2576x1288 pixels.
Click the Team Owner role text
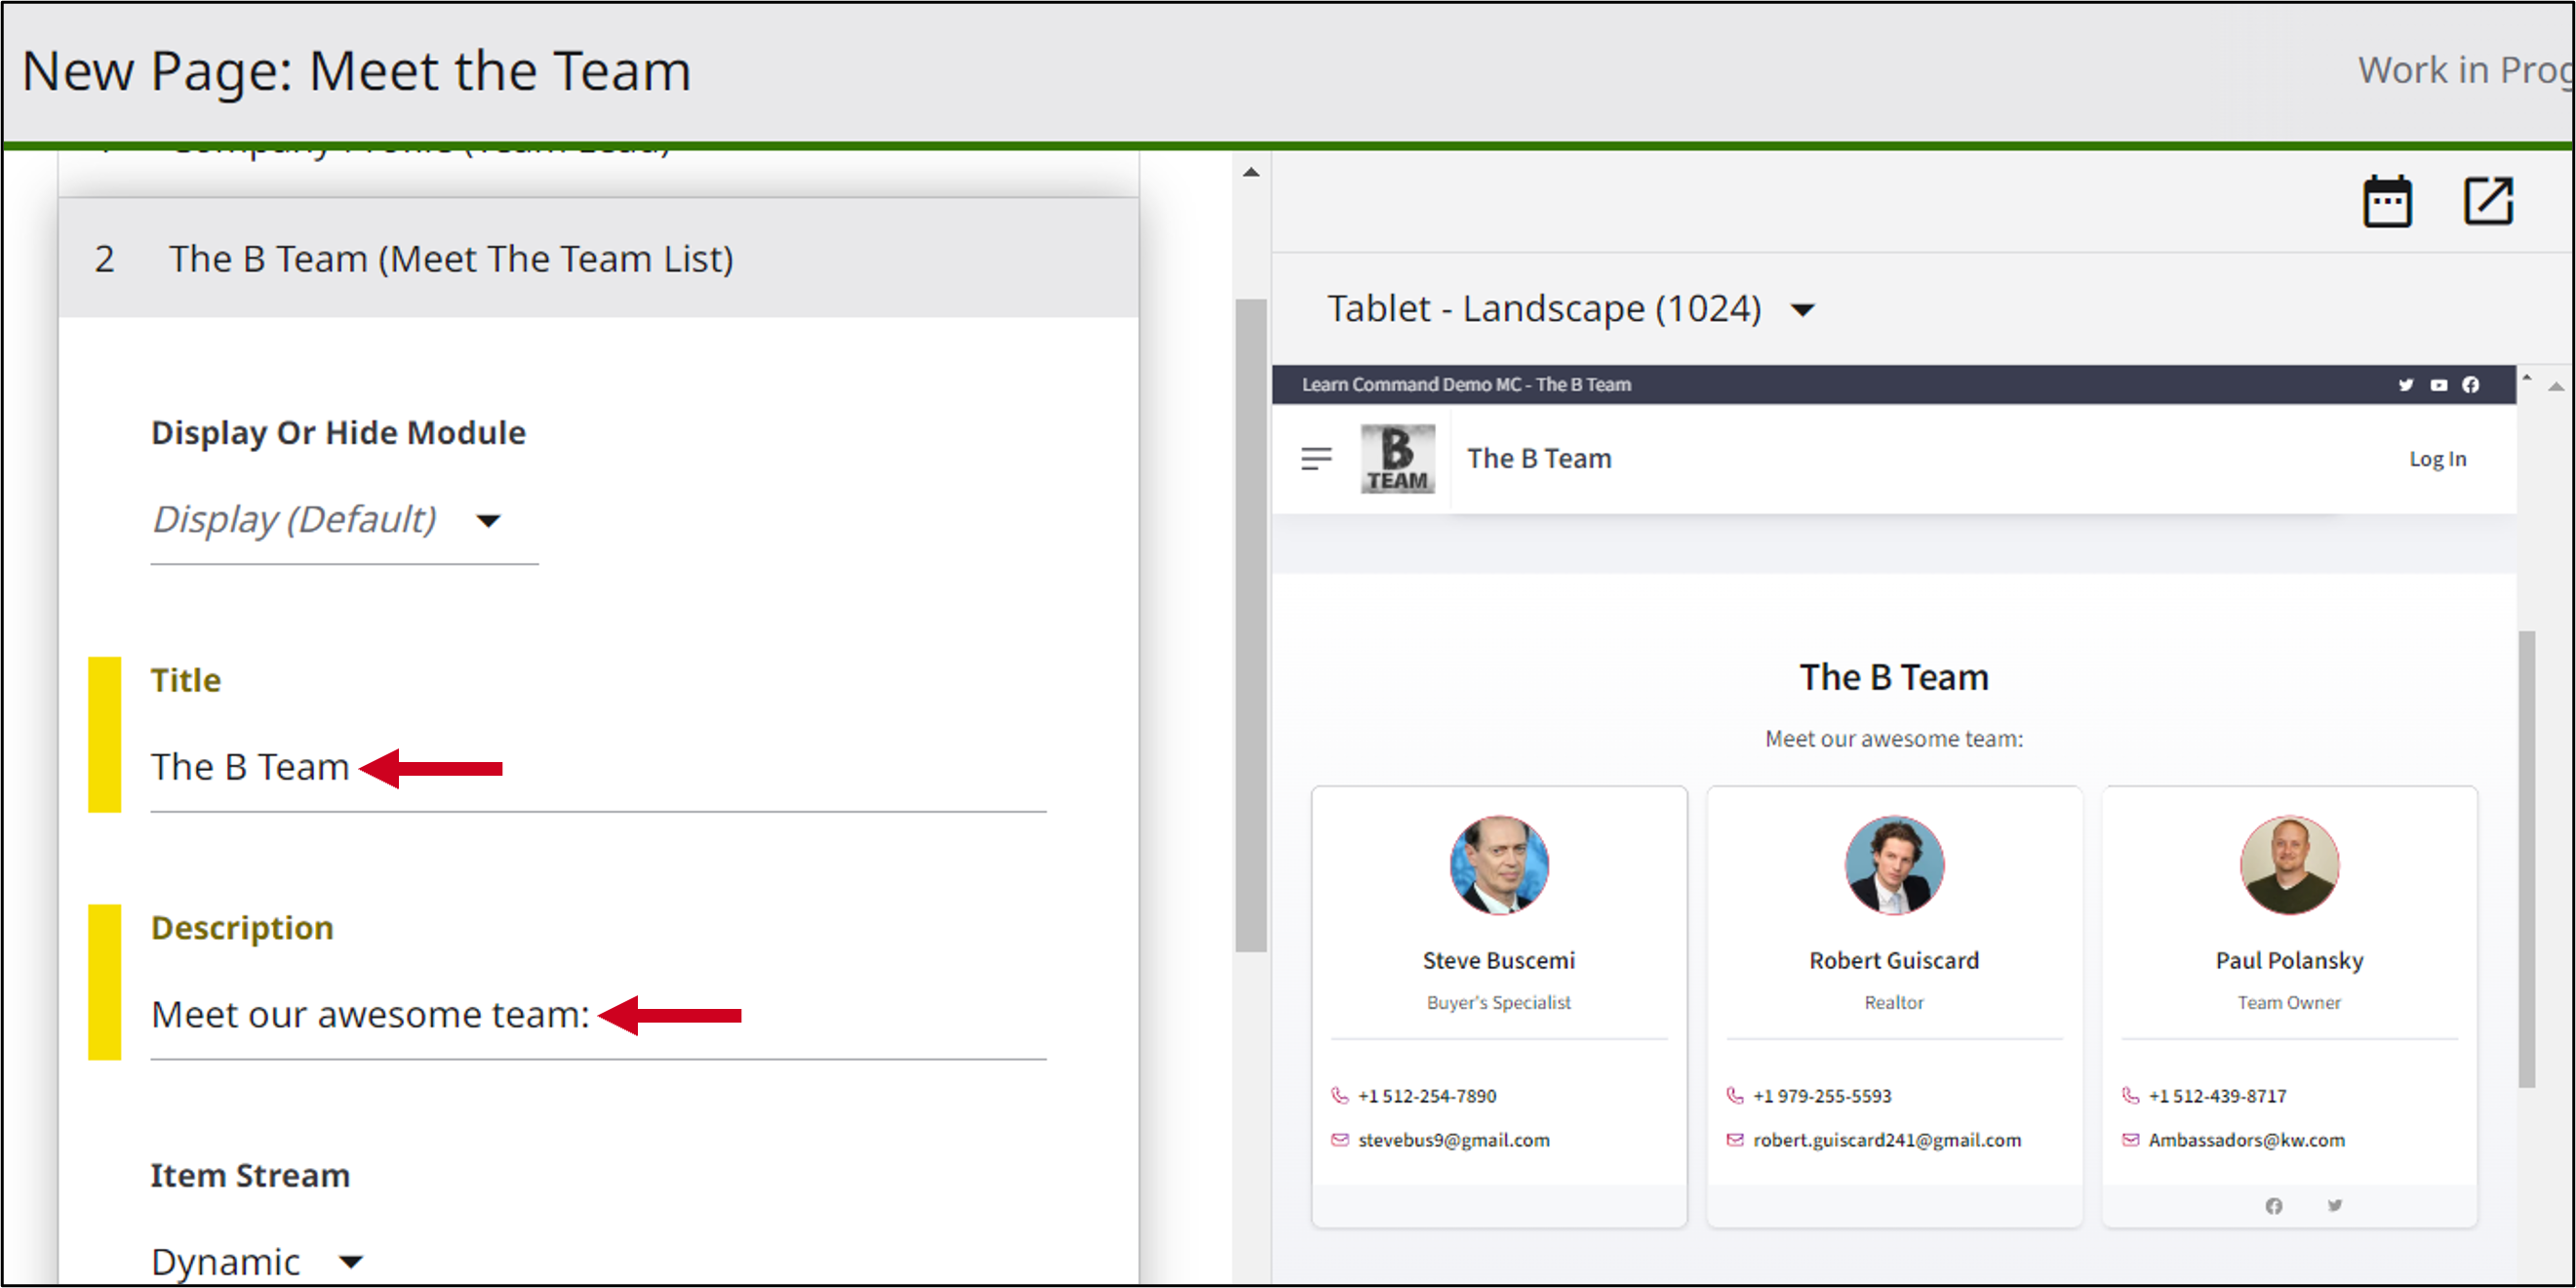[2289, 1003]
